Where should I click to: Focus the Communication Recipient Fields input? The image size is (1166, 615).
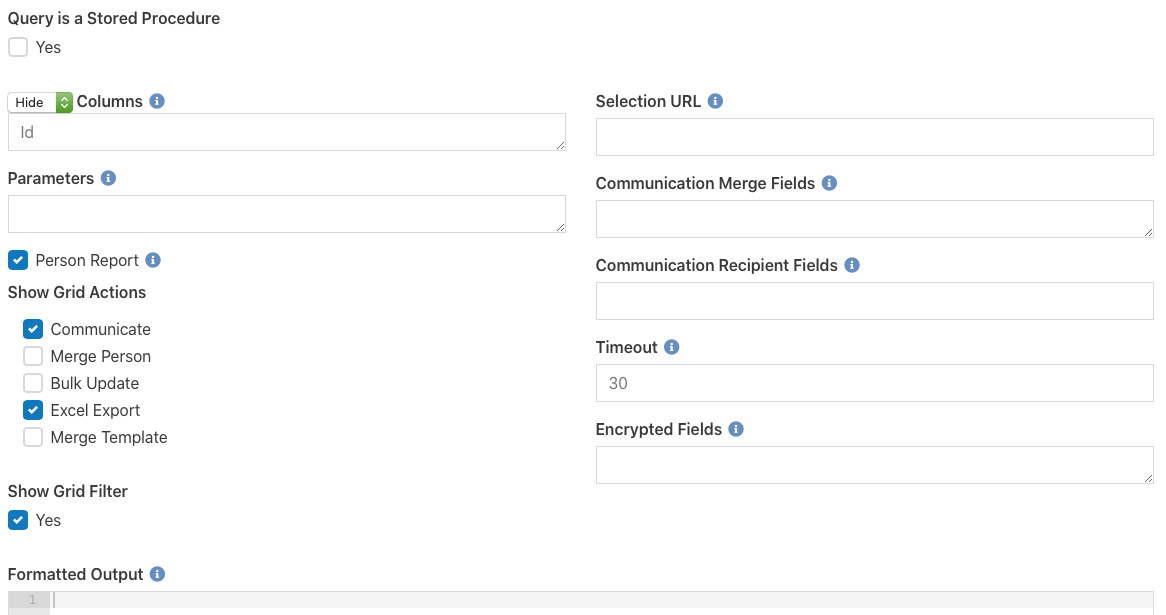coord(874,301)
